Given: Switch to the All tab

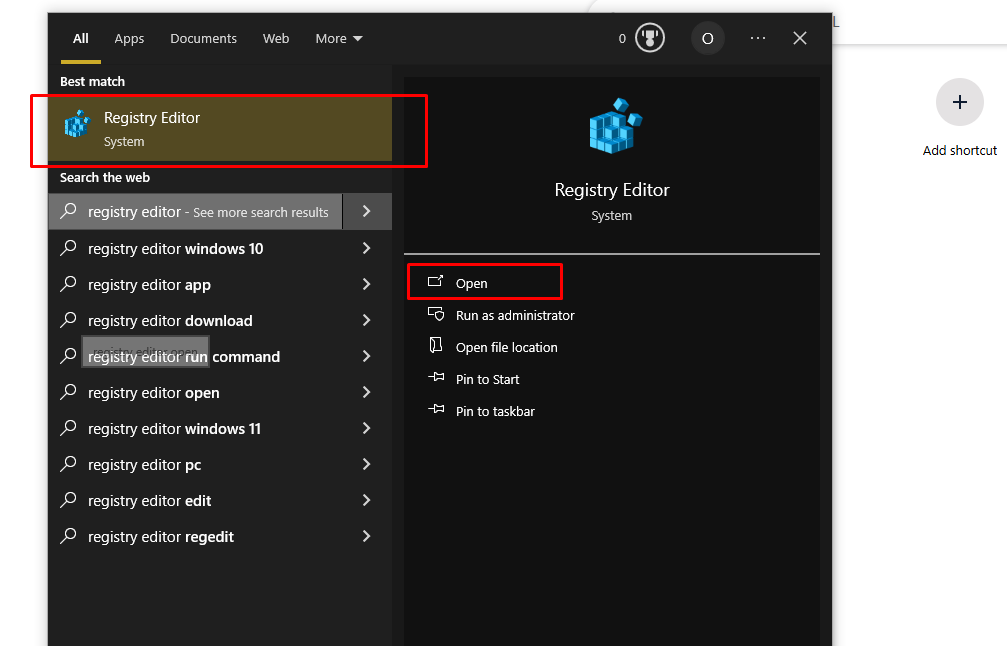Looking at the screenshot, I should 81,39.
